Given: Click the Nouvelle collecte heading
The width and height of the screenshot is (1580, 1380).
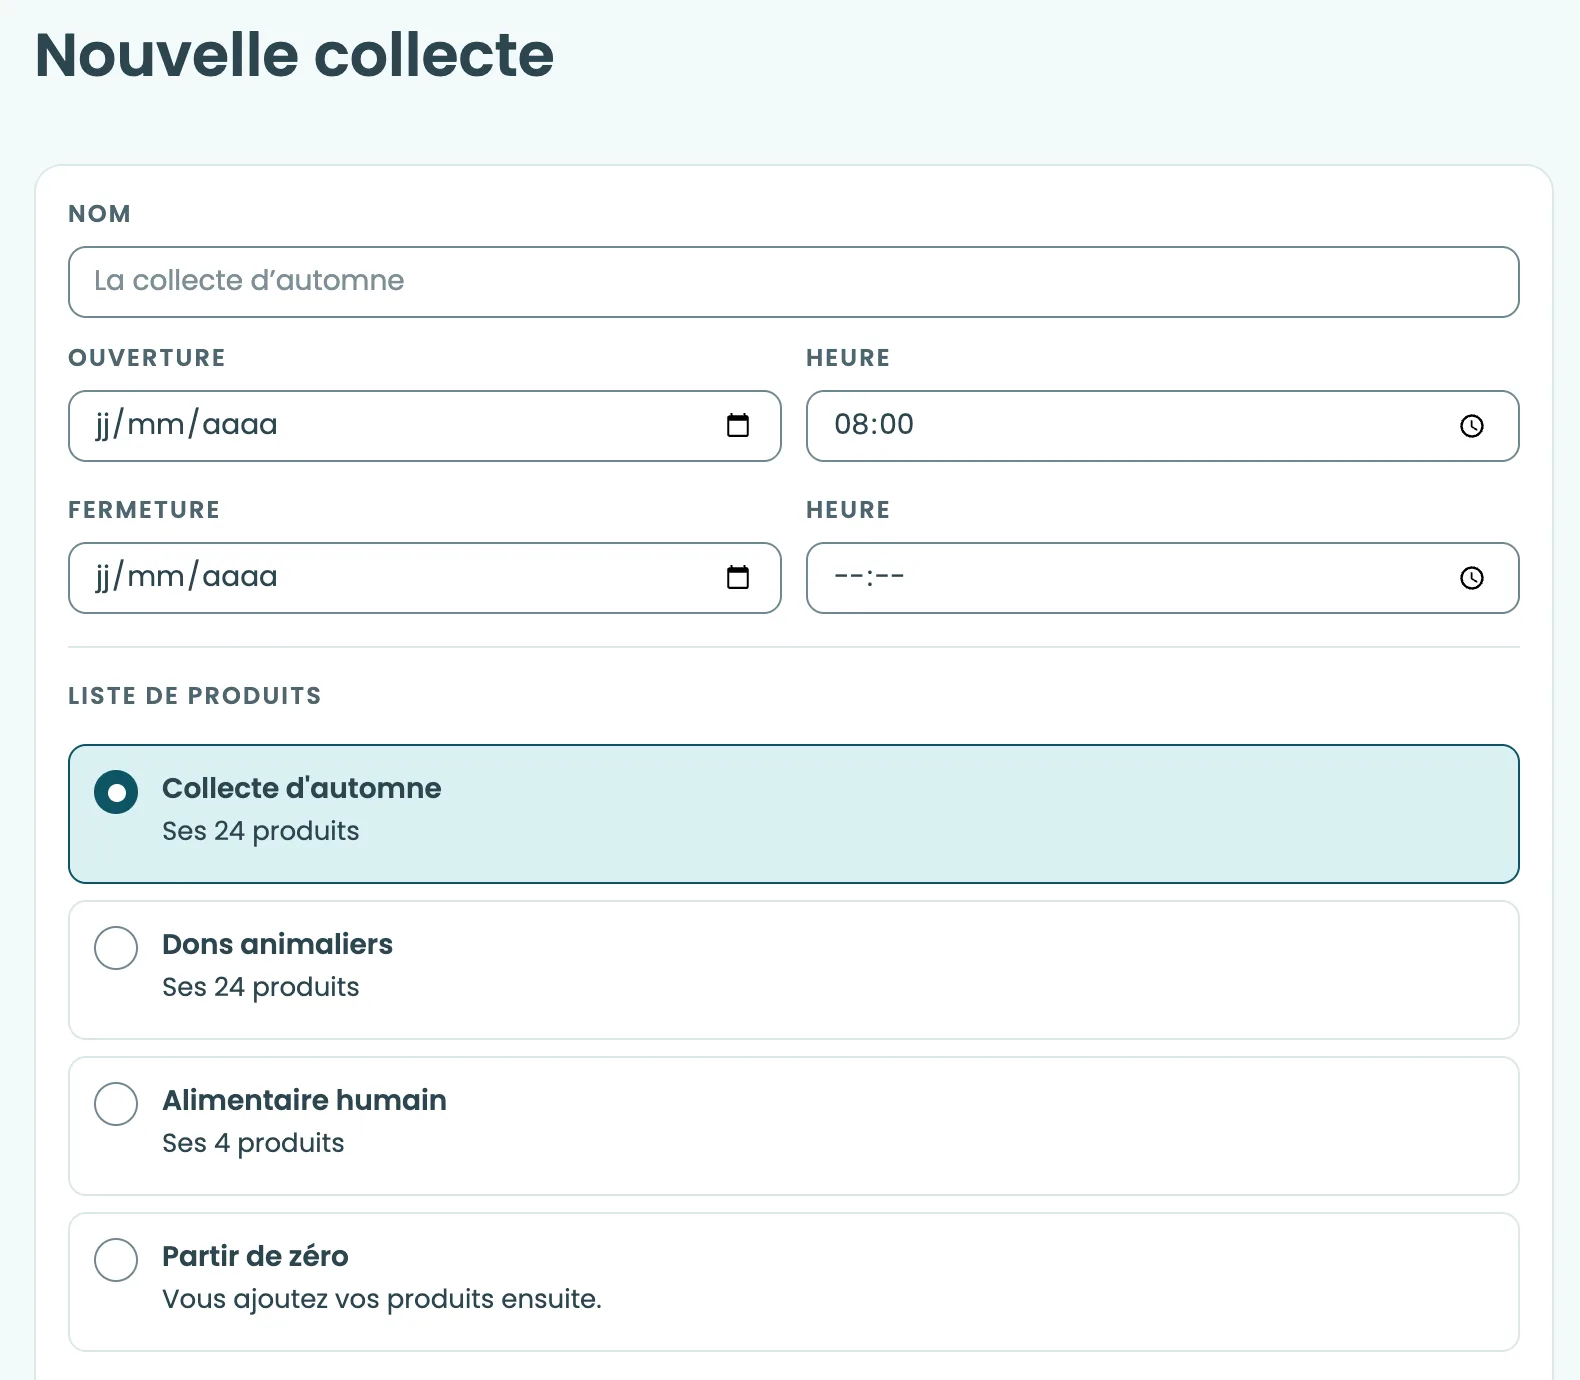Looking at the screenshot, I should [x=294, y=55].
